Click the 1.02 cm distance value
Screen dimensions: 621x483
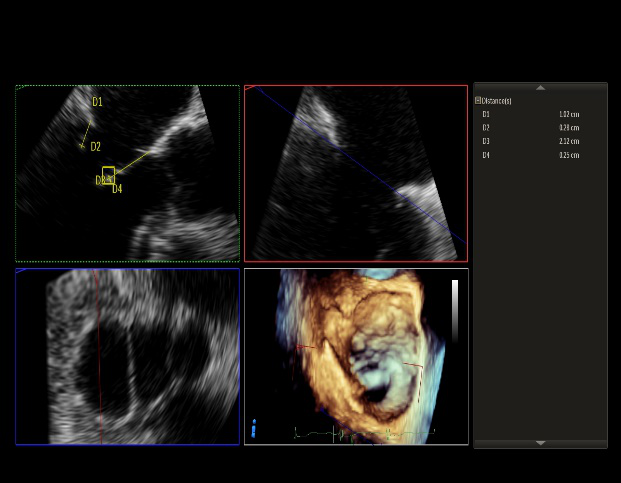coord(569,114)
